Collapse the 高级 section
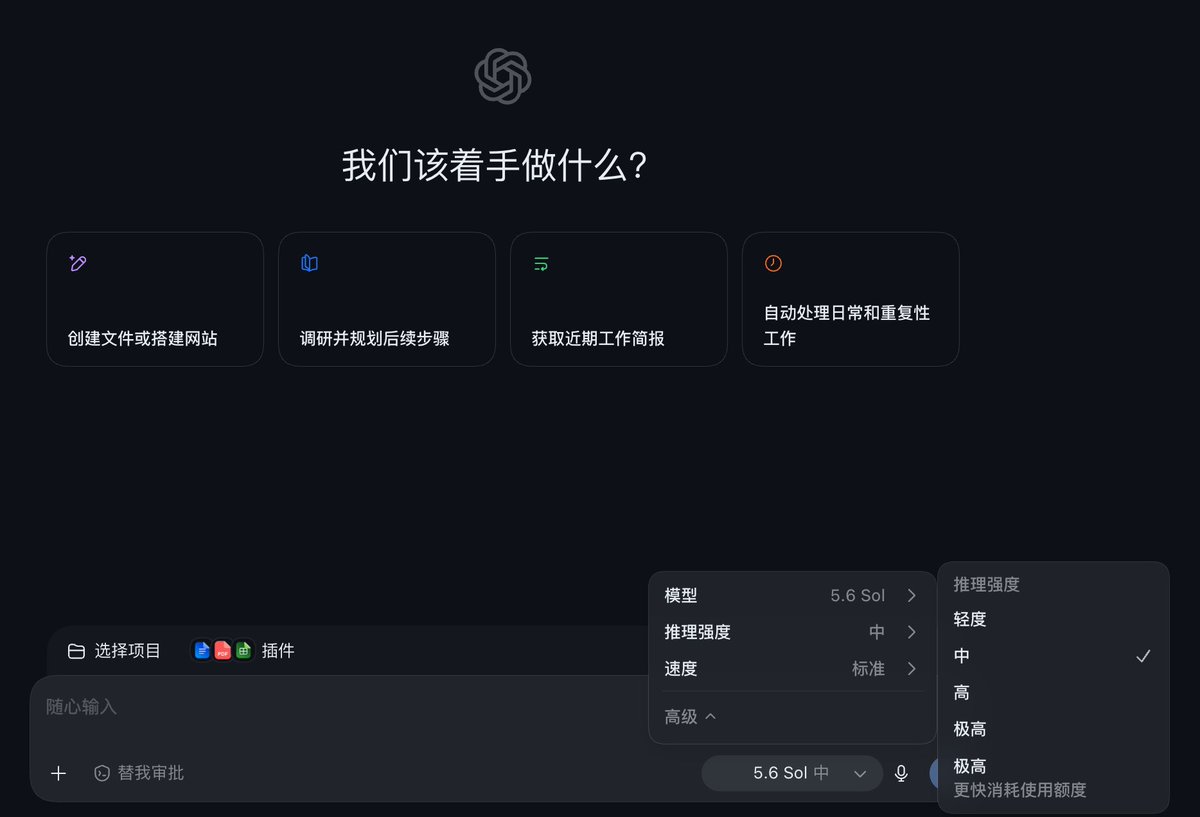 coord(691,716)
